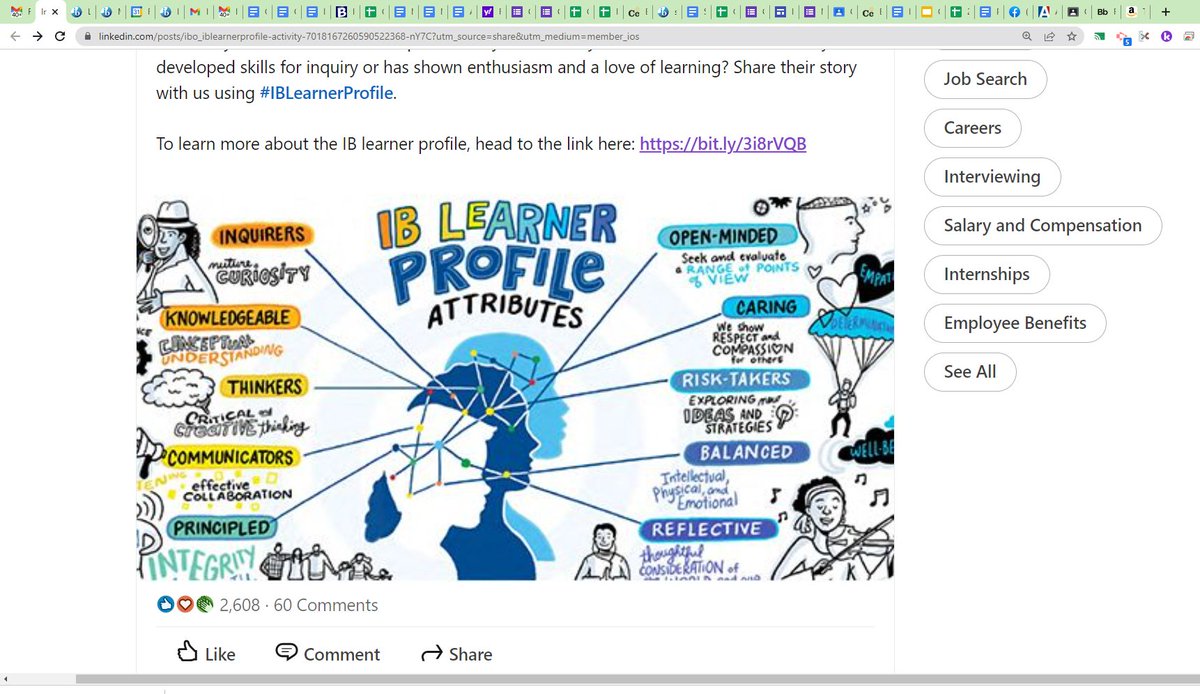Bookmark this page with the star icon
The height and width of the screenshot is (694, 1200).
click(1071, 35)
